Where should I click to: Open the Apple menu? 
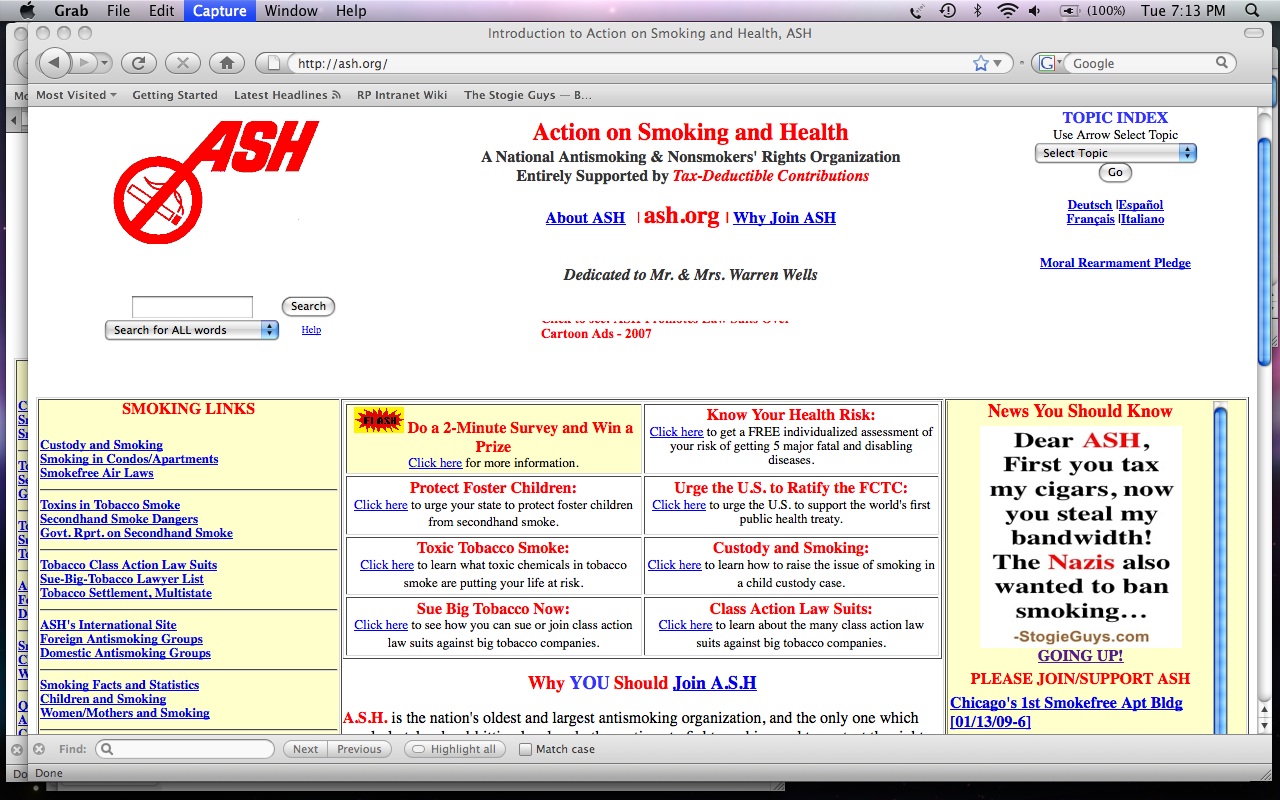27,11
